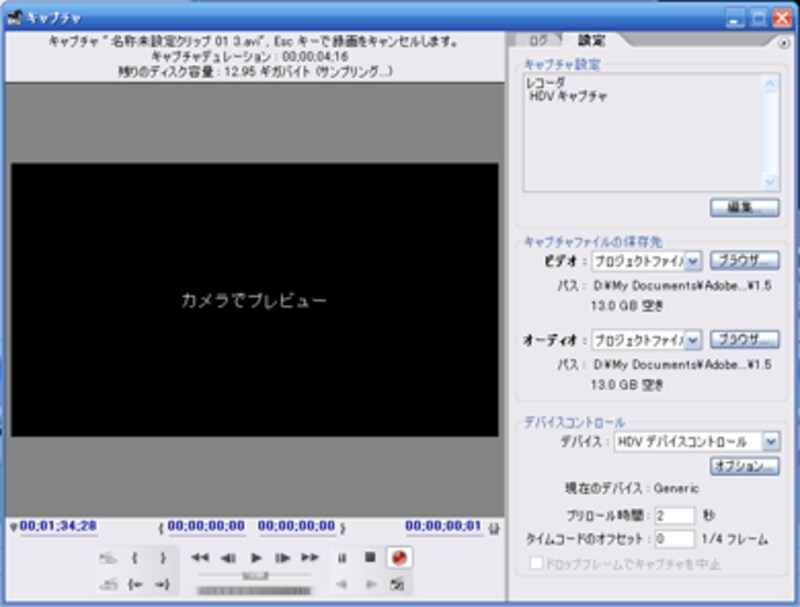Click the カメラでプレビュー preview area text
The image size is (800, 607).
point(254,300)
